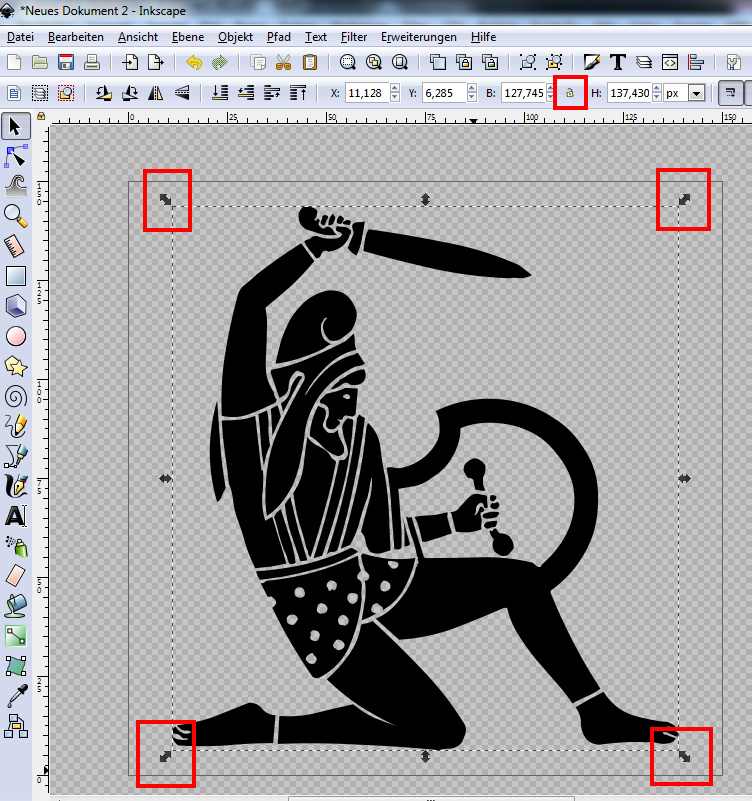Undo the last action
Viewport: 752px width, 801px height.
tap(194, 62)
